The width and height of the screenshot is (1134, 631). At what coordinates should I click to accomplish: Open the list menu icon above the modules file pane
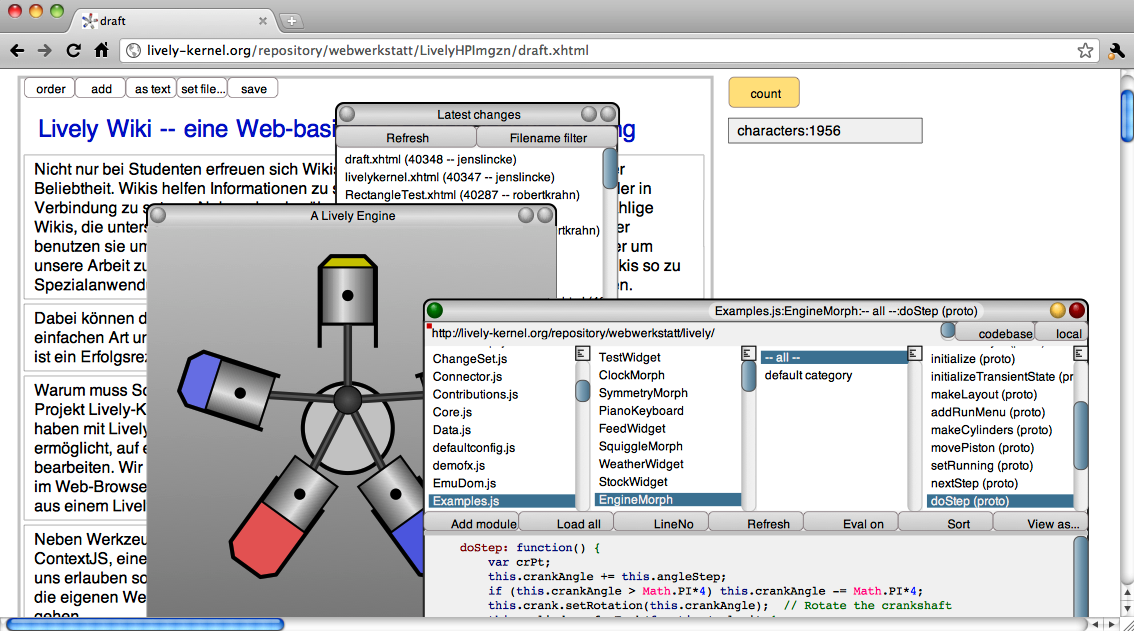(582, 353)
